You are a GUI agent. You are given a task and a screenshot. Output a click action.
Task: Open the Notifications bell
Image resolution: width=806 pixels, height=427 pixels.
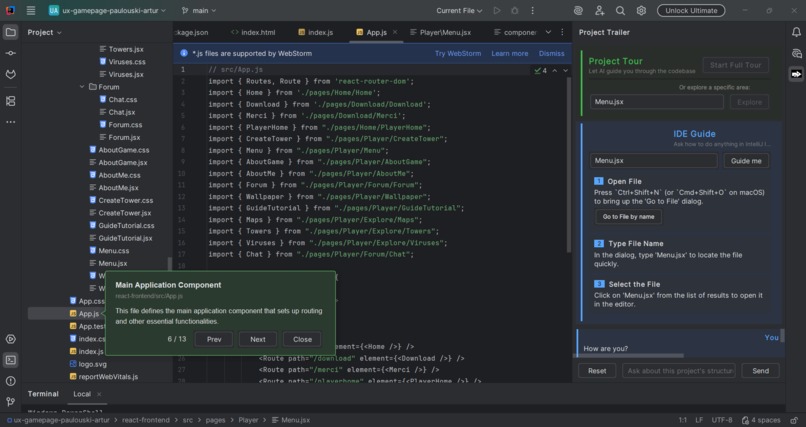pos(796,32)
